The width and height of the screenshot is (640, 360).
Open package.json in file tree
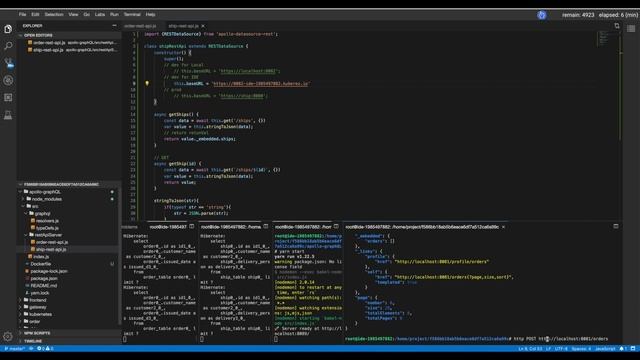pos(44,278)
